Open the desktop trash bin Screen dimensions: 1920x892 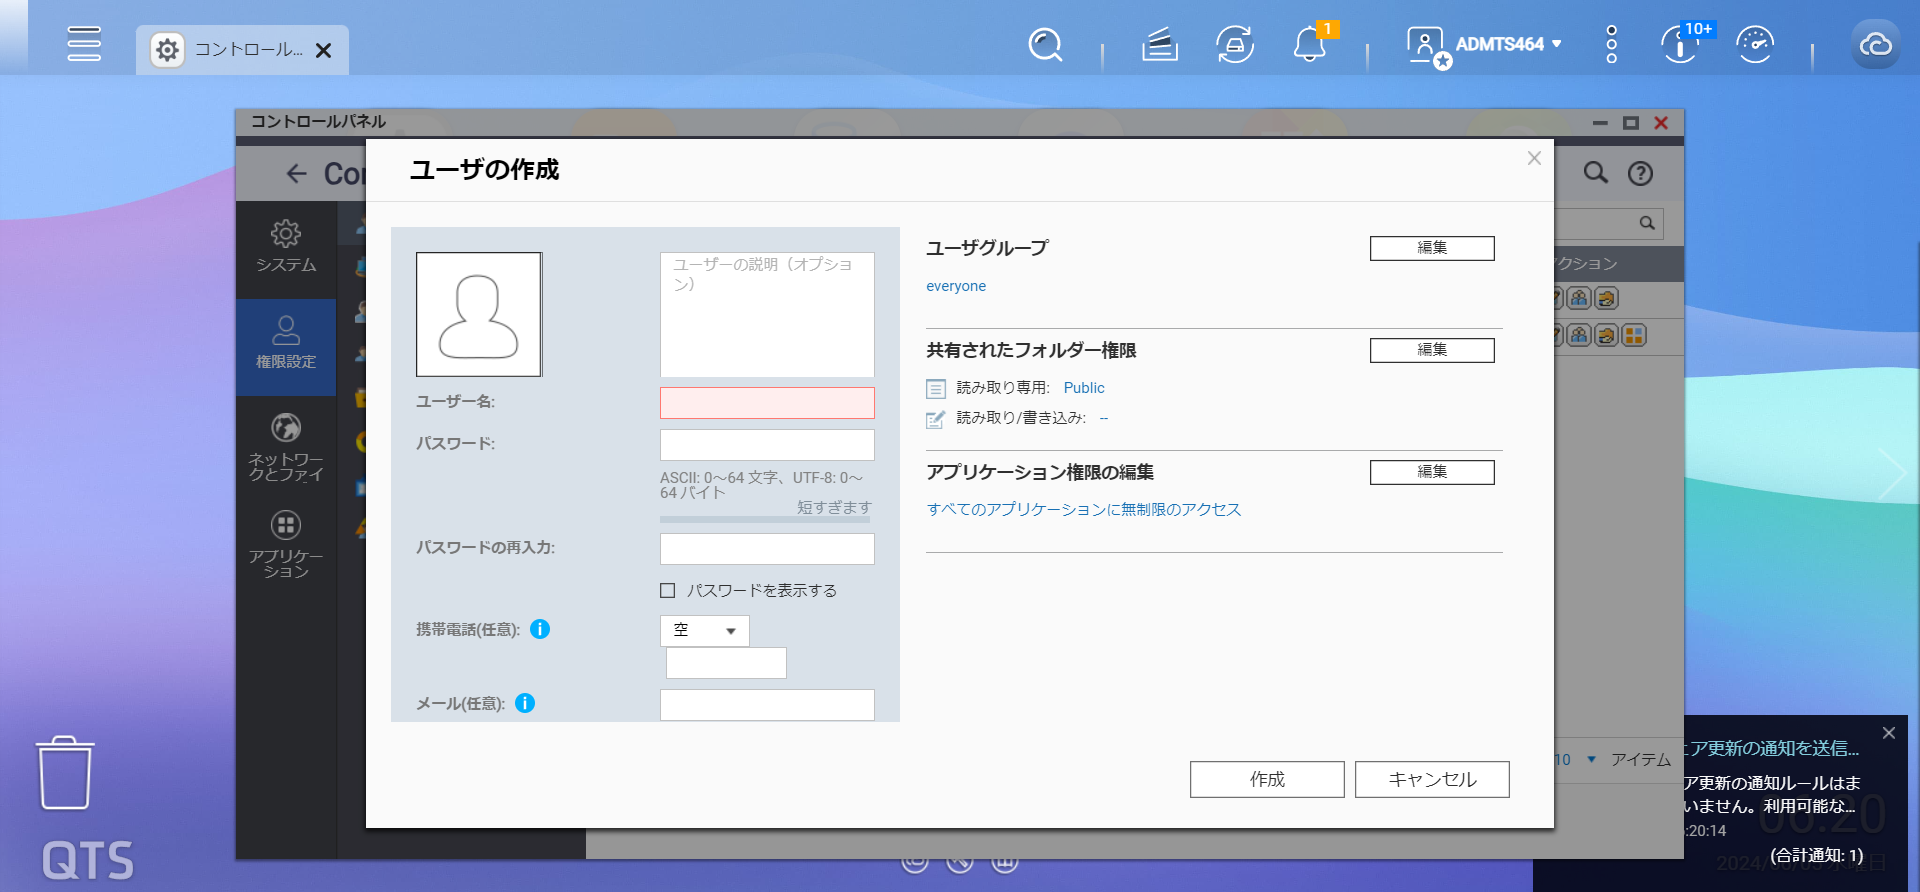click(65, 773)
